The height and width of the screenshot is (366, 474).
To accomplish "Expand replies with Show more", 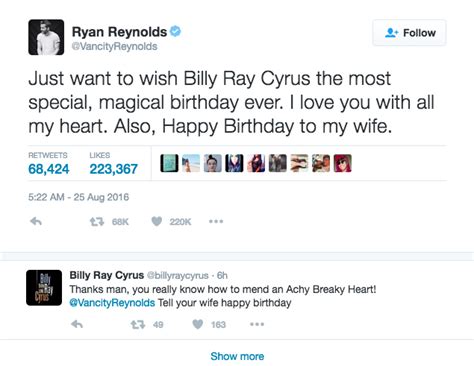I will (237, 356).
